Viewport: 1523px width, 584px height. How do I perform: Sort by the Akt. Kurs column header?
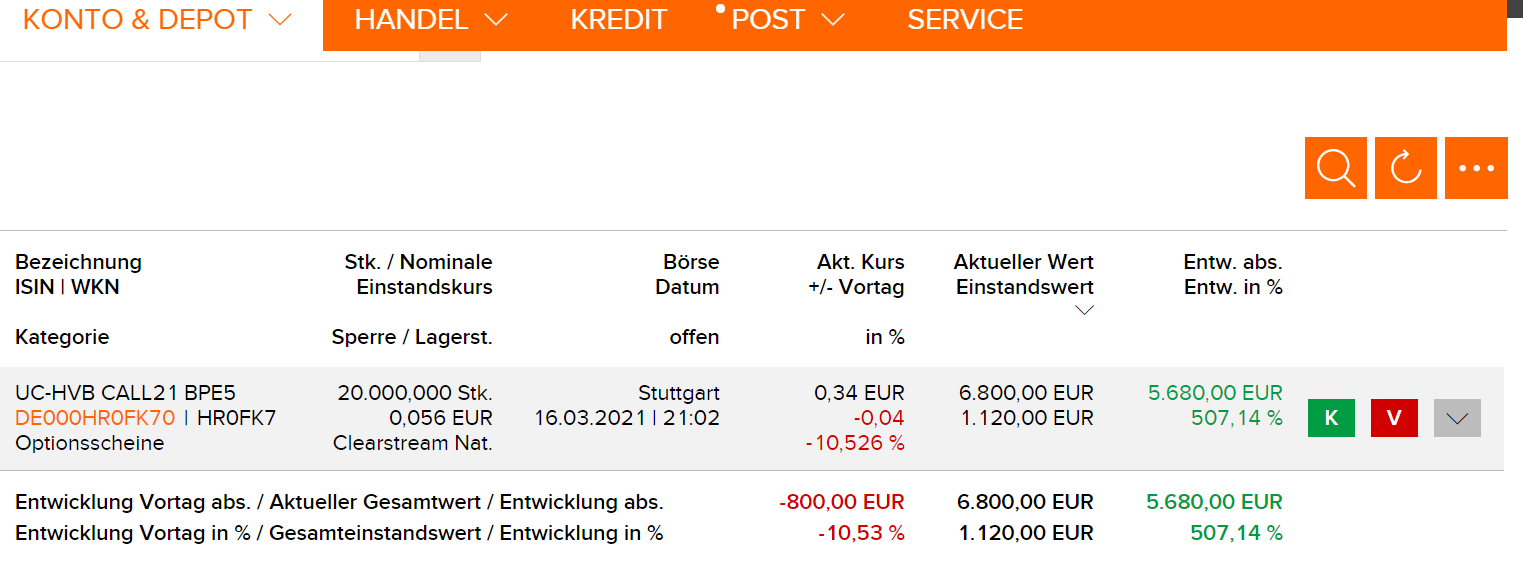(860, 262)
